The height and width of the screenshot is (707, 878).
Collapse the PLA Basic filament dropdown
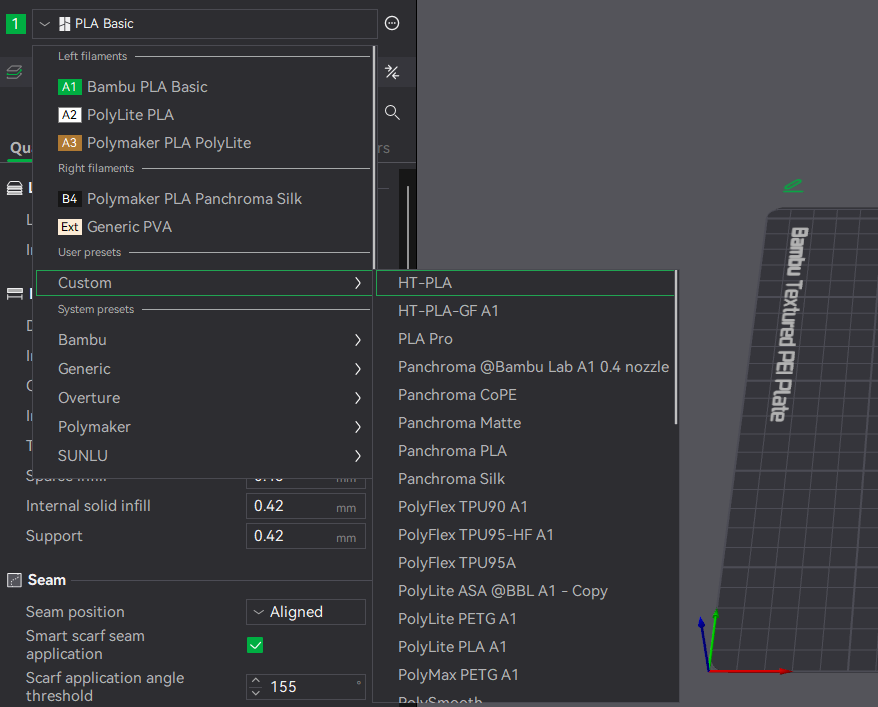point(45,23)
